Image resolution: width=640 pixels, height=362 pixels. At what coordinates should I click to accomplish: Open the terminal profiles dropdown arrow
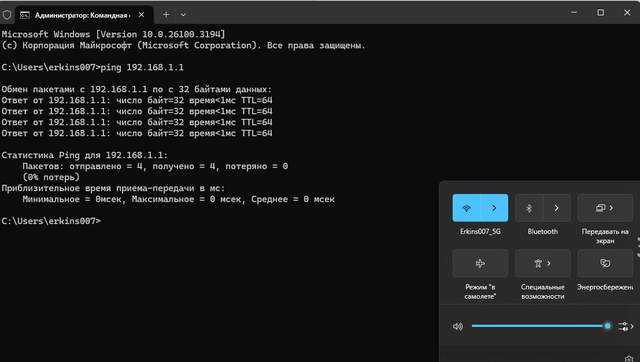click(x=183, y=15)
